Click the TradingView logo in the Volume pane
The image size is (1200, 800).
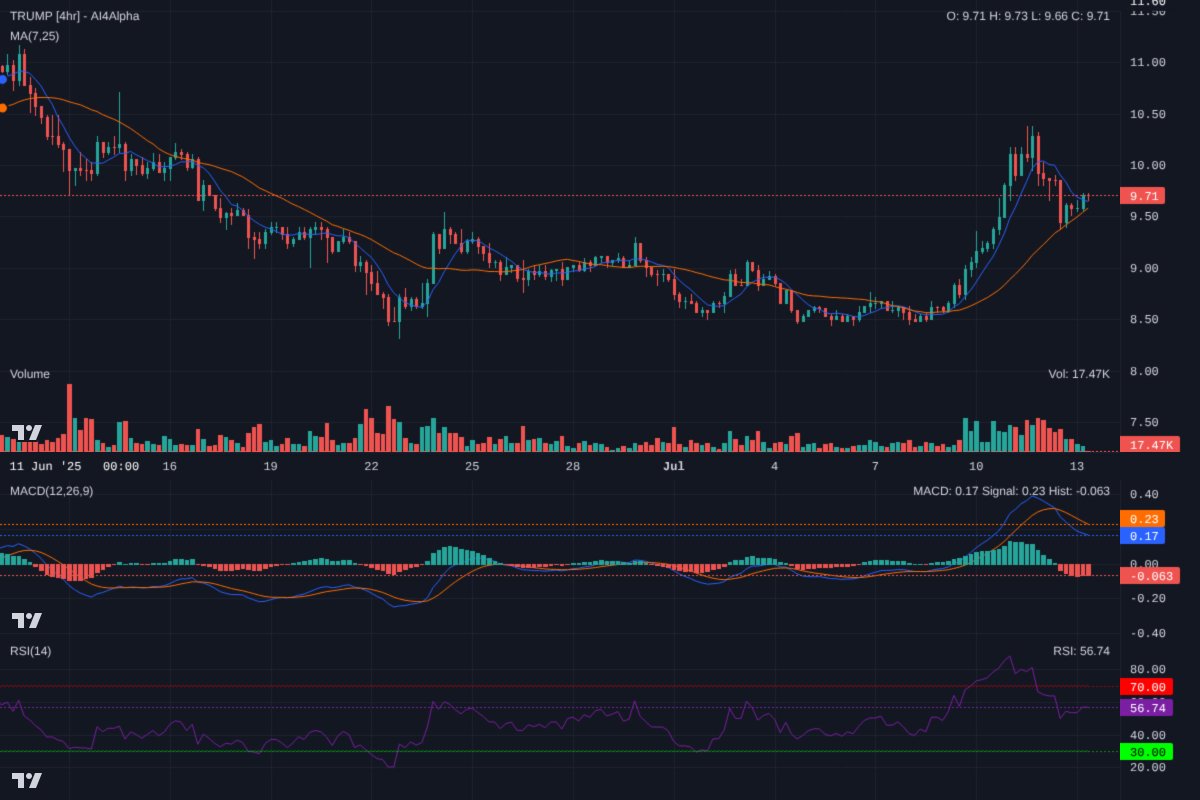pos(26,433)
